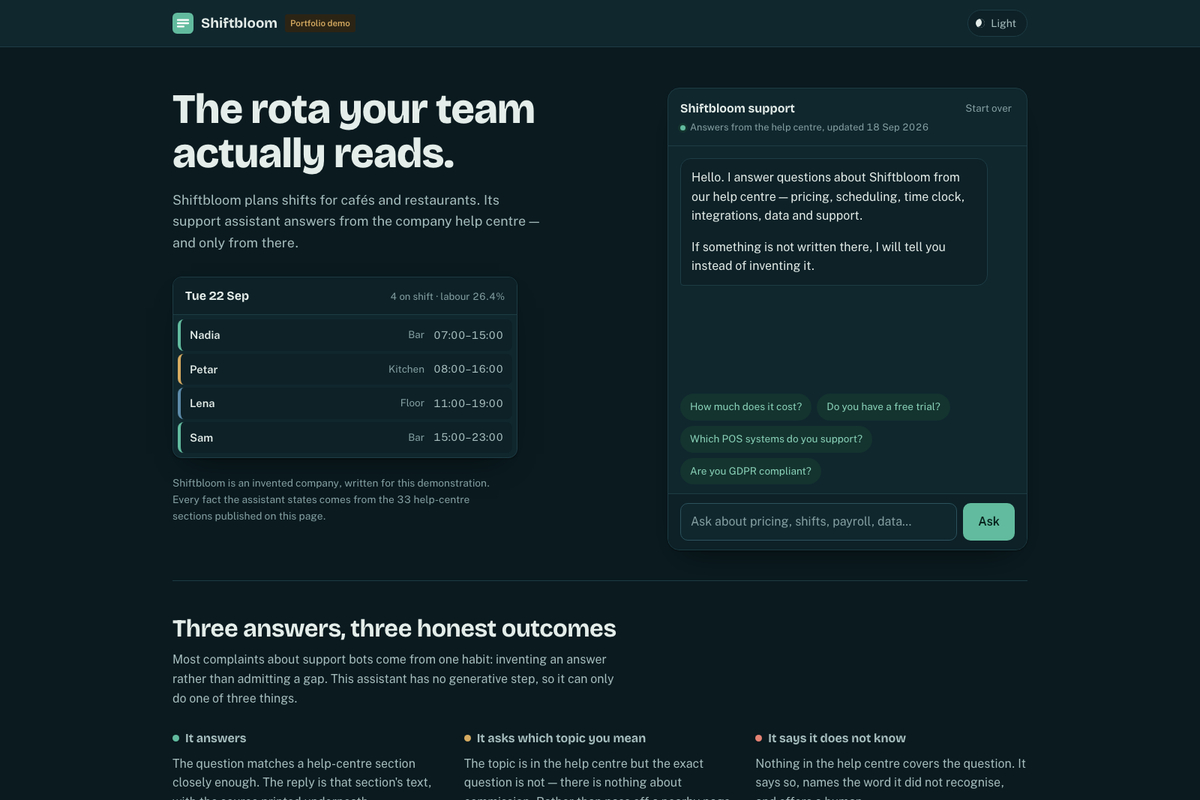Toggle the Light theme switch
Image resolution: width=1200 pixels, height=800 pixels.
point(997,23)
